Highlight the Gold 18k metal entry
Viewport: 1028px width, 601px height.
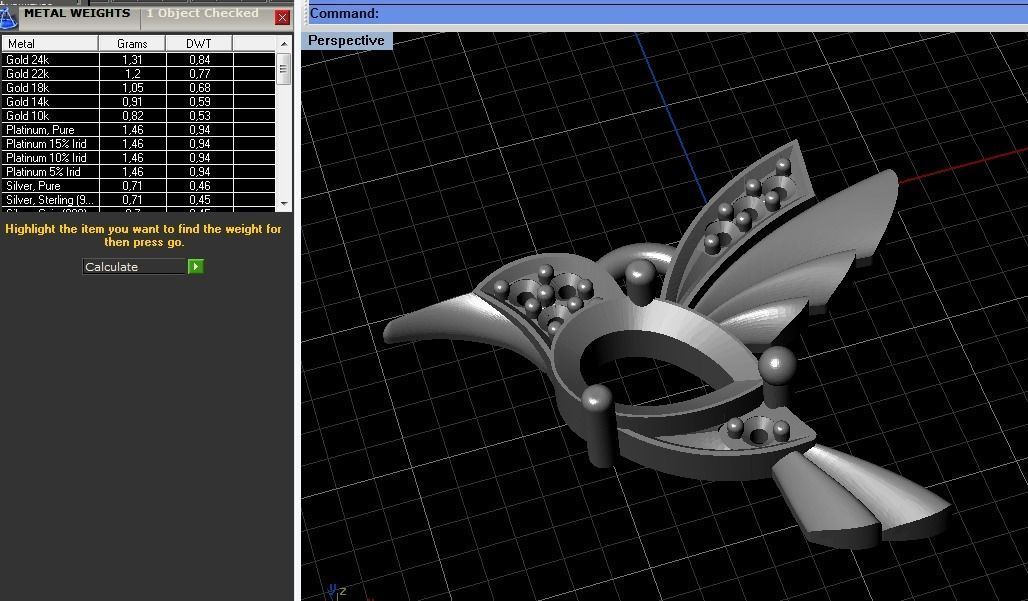[138, 88]
